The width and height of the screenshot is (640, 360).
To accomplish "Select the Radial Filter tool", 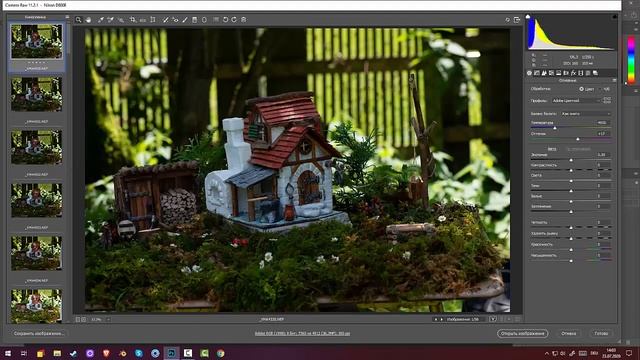I will click(x=204, y=20).
